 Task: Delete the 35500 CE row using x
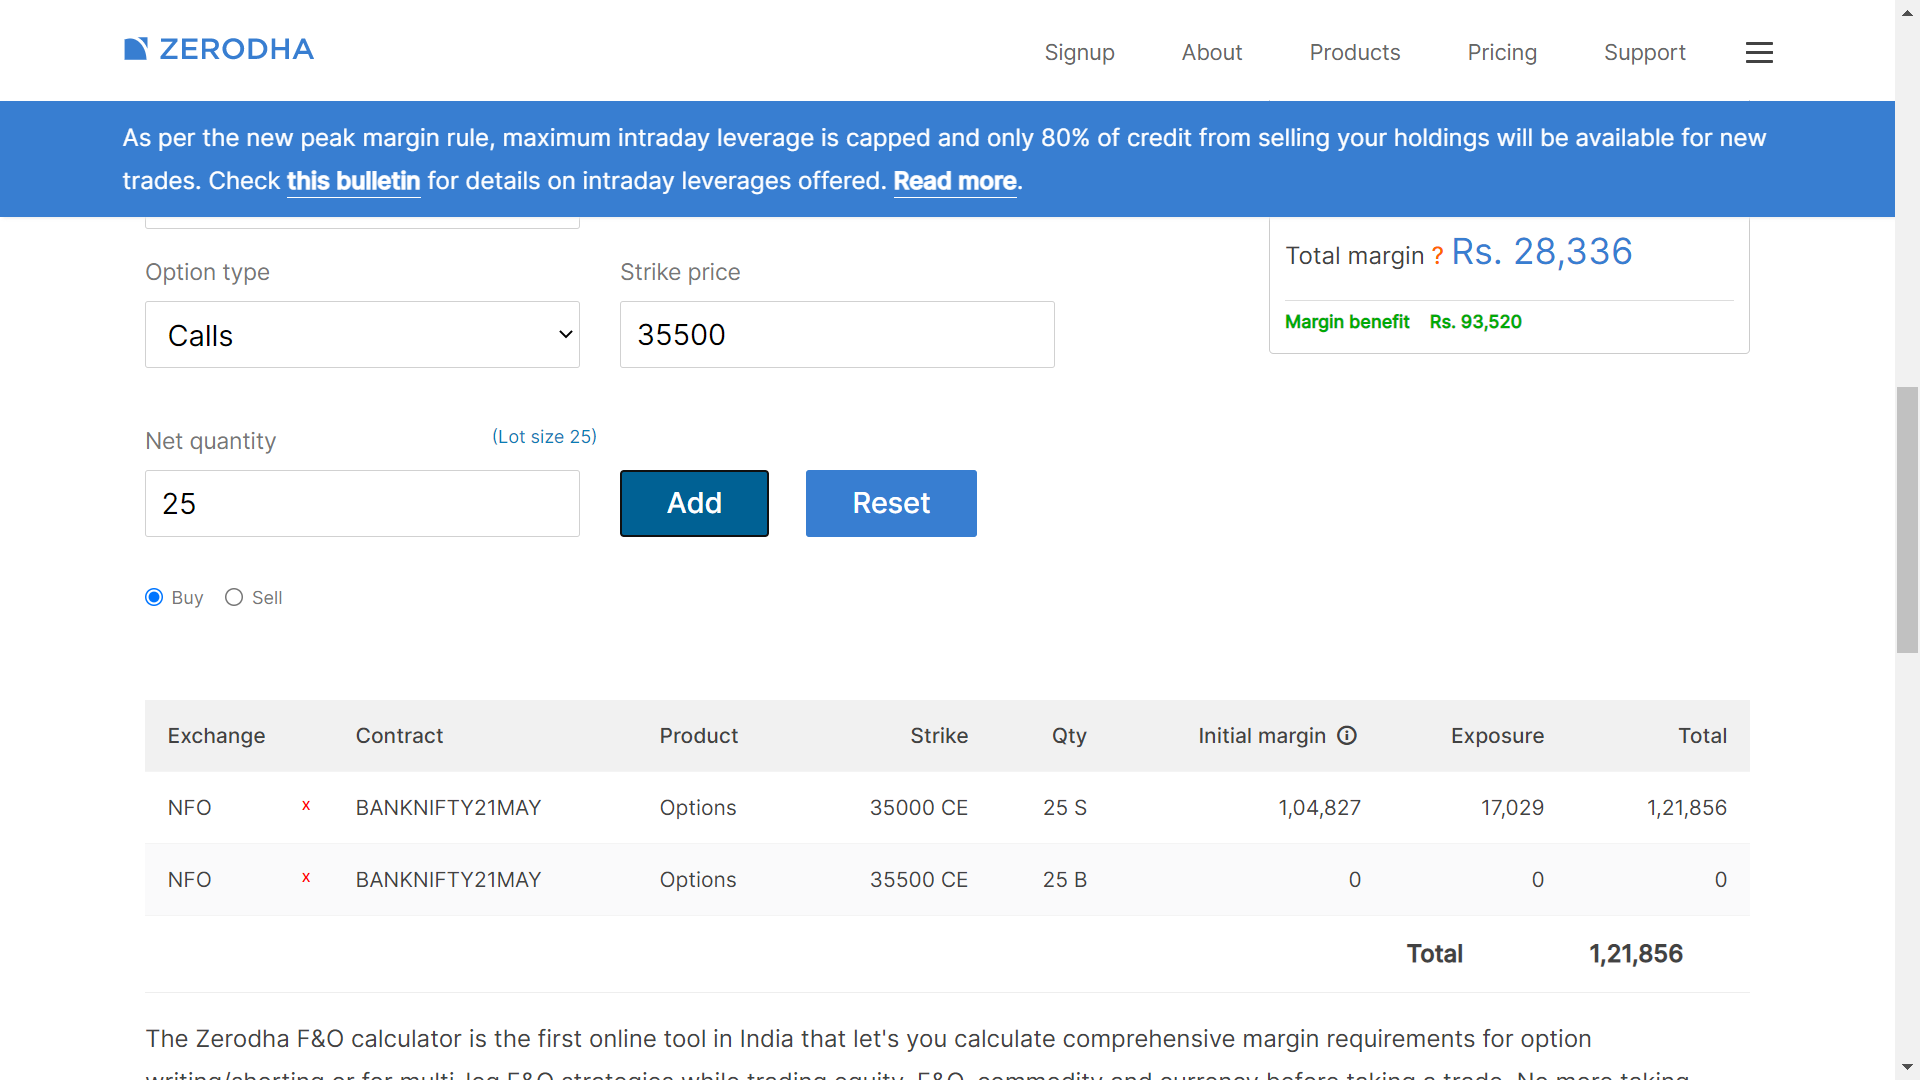[x=306, y=878]
